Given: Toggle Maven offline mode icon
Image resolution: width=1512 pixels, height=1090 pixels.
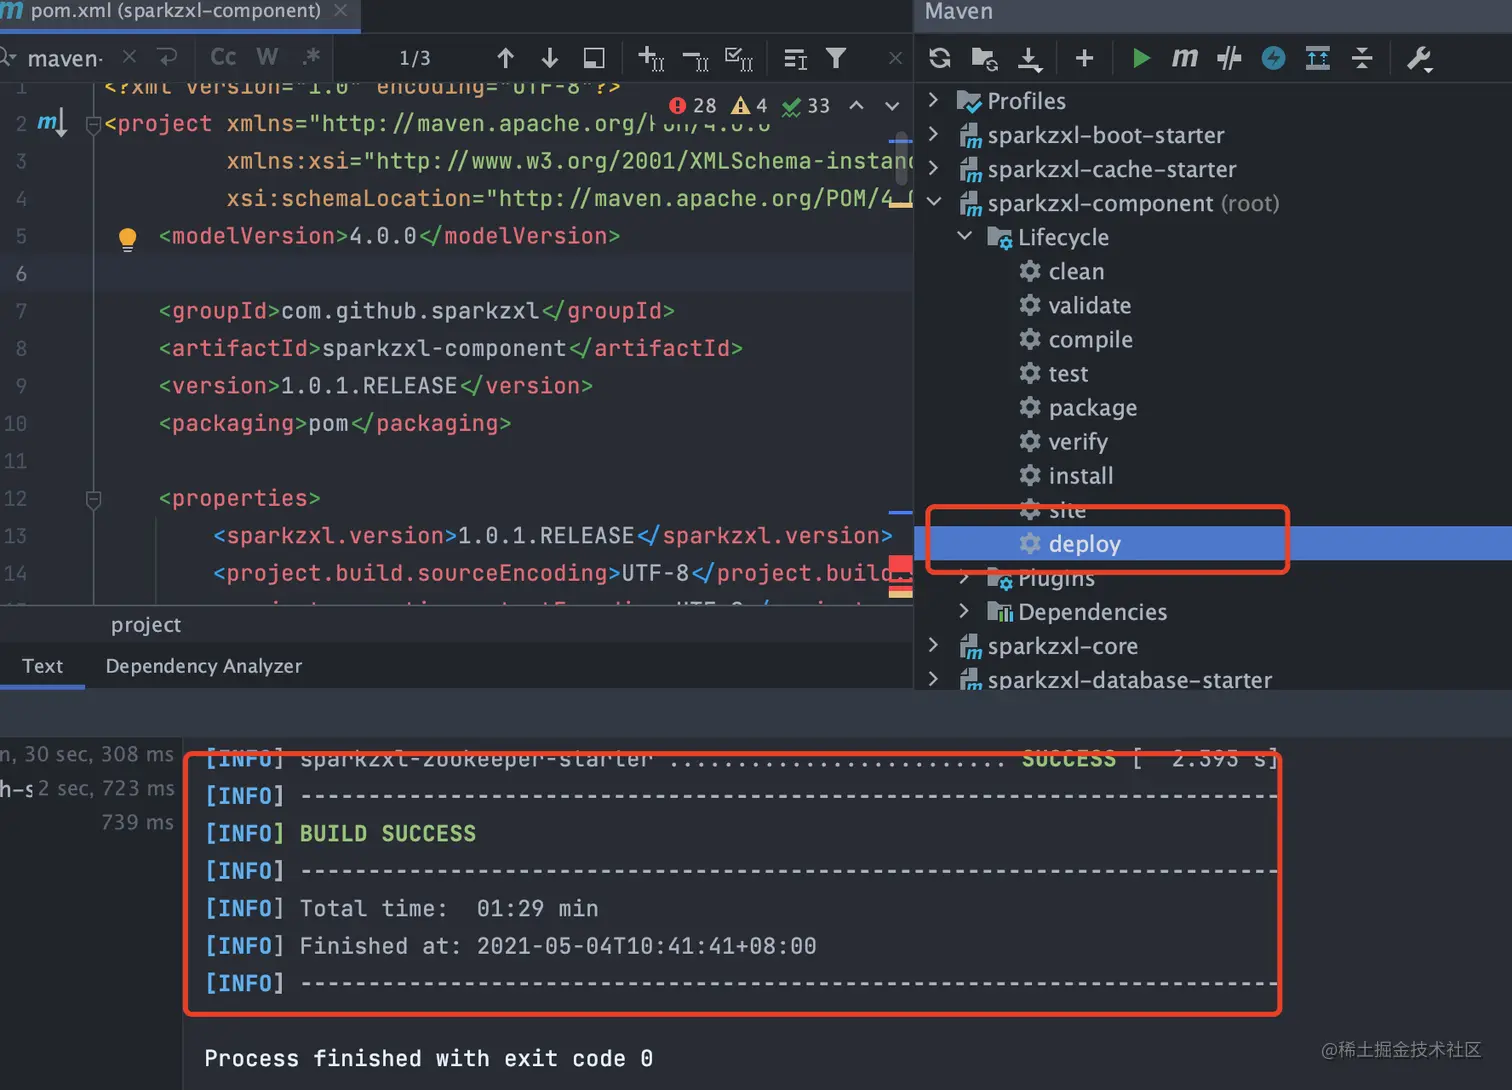Looking at the screenshot, I should point(1229,58).
